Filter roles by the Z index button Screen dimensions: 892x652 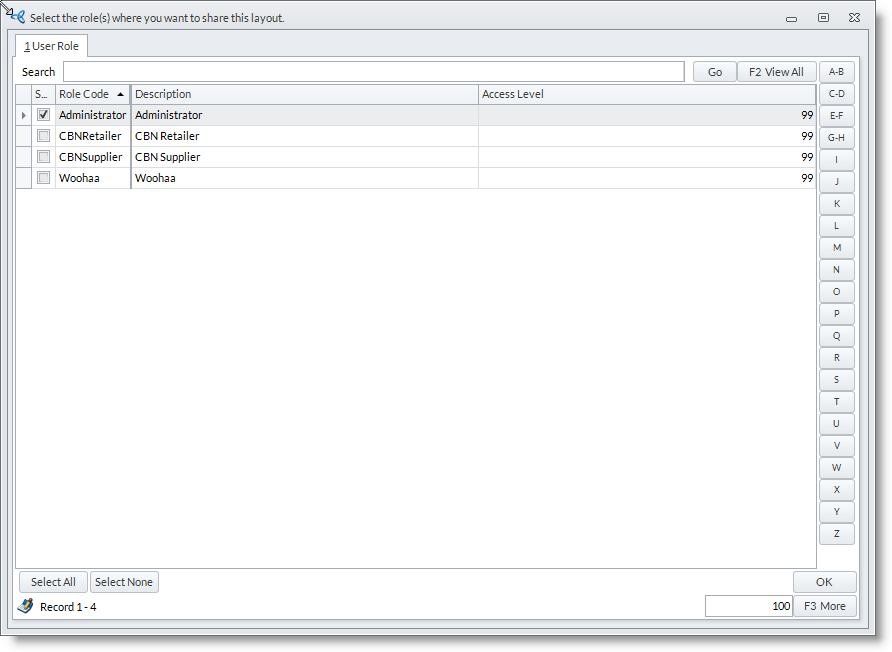pos(836,534)
